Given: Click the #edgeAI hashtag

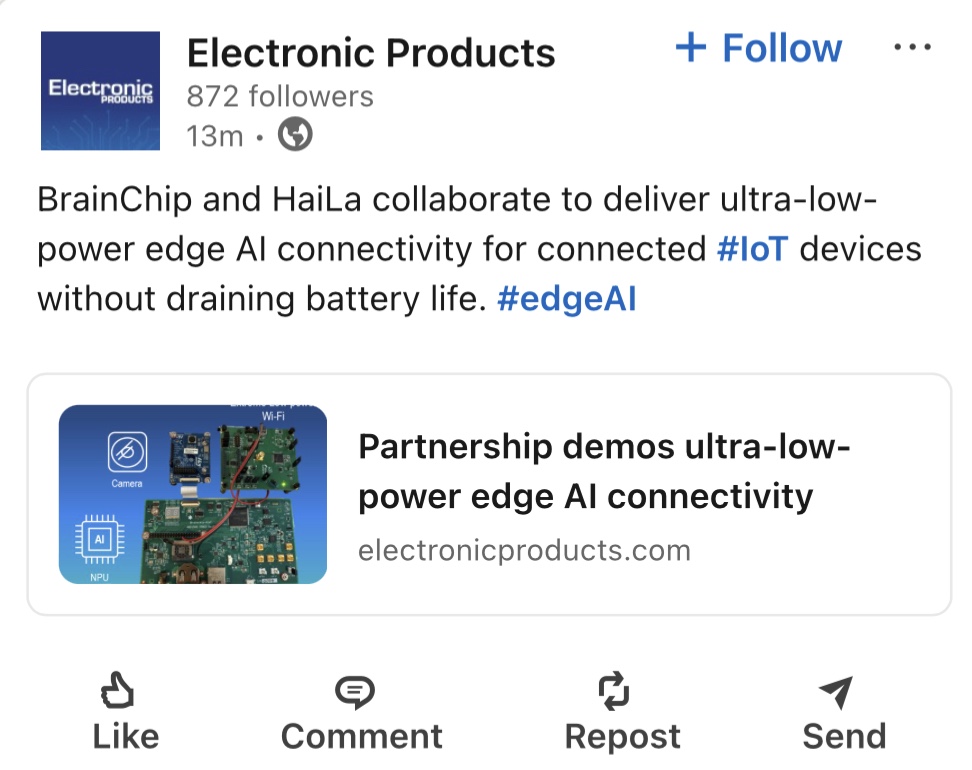Looking at the screenshot, I should (566, 299).
